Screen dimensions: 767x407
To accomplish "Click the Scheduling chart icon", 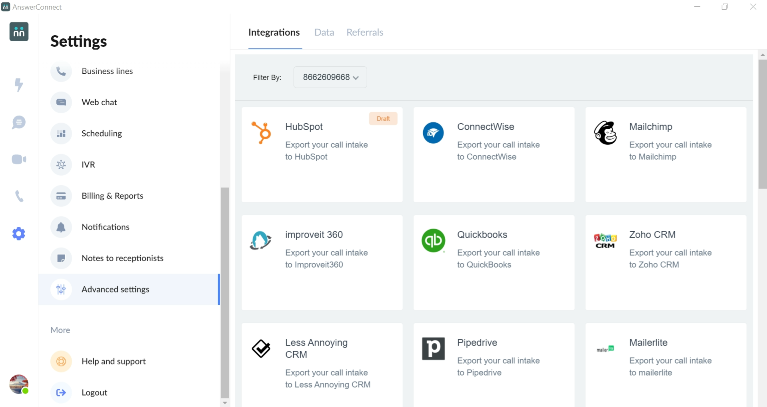I will click(61, 134).
